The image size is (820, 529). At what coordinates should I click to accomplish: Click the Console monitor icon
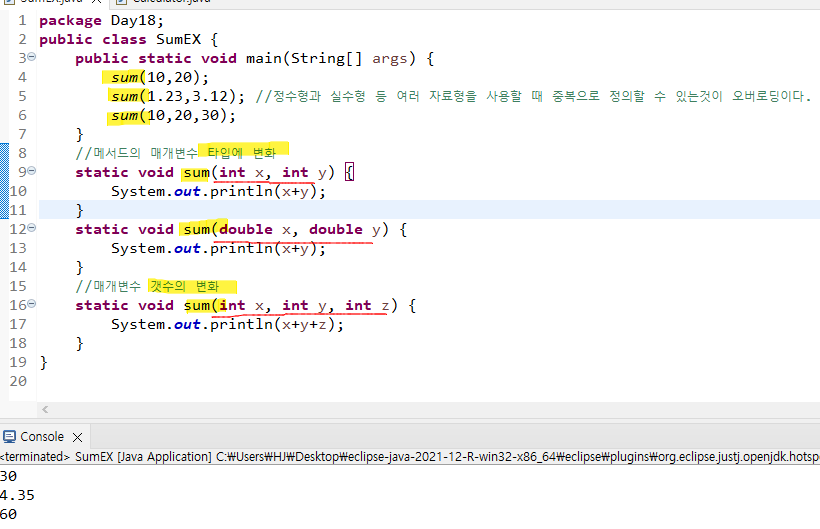pos(9,436)
